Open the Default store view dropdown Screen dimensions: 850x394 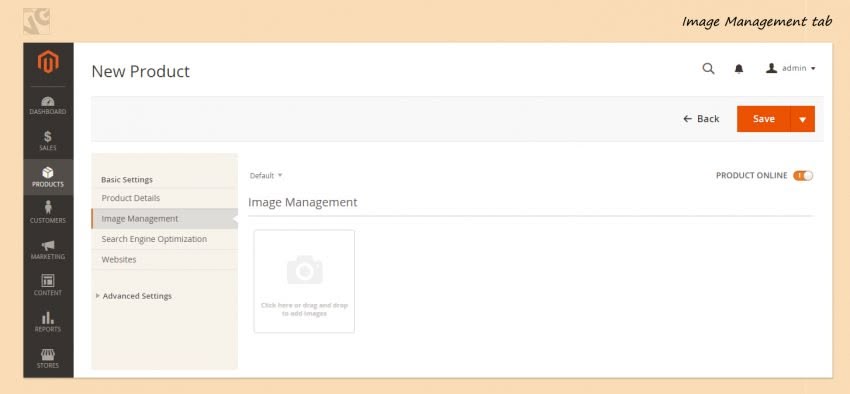(266, 176)
